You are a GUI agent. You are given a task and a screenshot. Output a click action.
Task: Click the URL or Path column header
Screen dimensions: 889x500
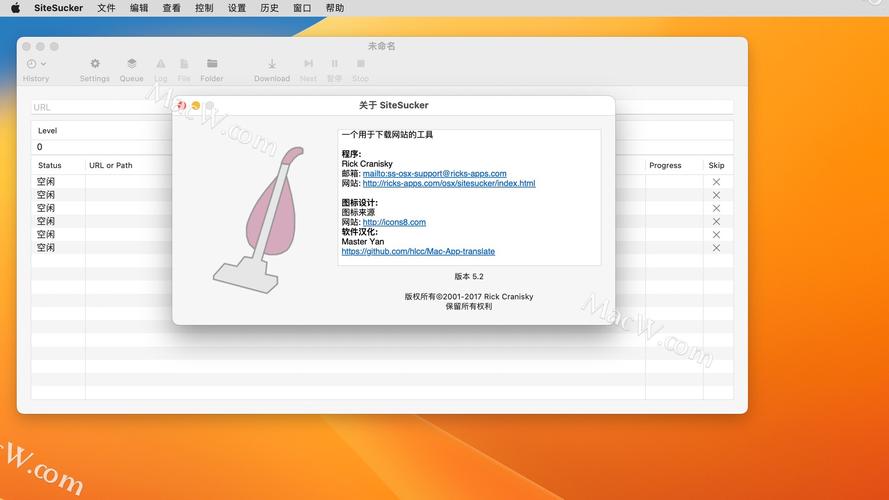(x=111, y=165)
